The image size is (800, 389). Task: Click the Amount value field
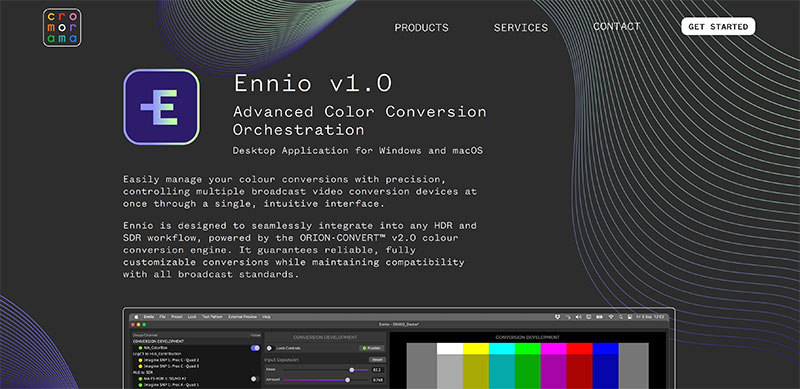tap(378, 380)
